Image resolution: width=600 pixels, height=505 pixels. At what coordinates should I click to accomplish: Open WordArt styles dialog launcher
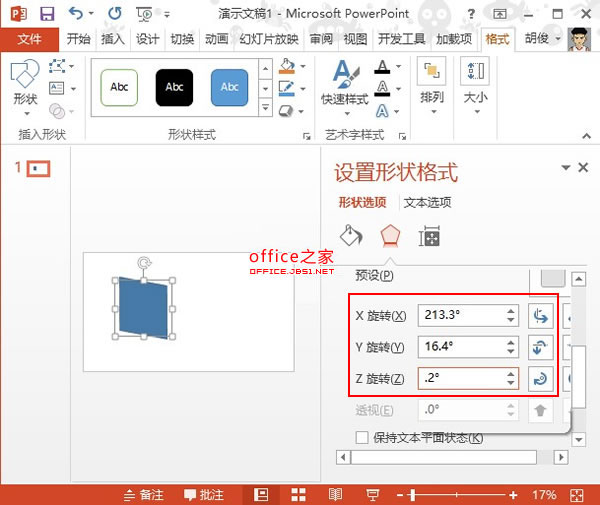402,136
